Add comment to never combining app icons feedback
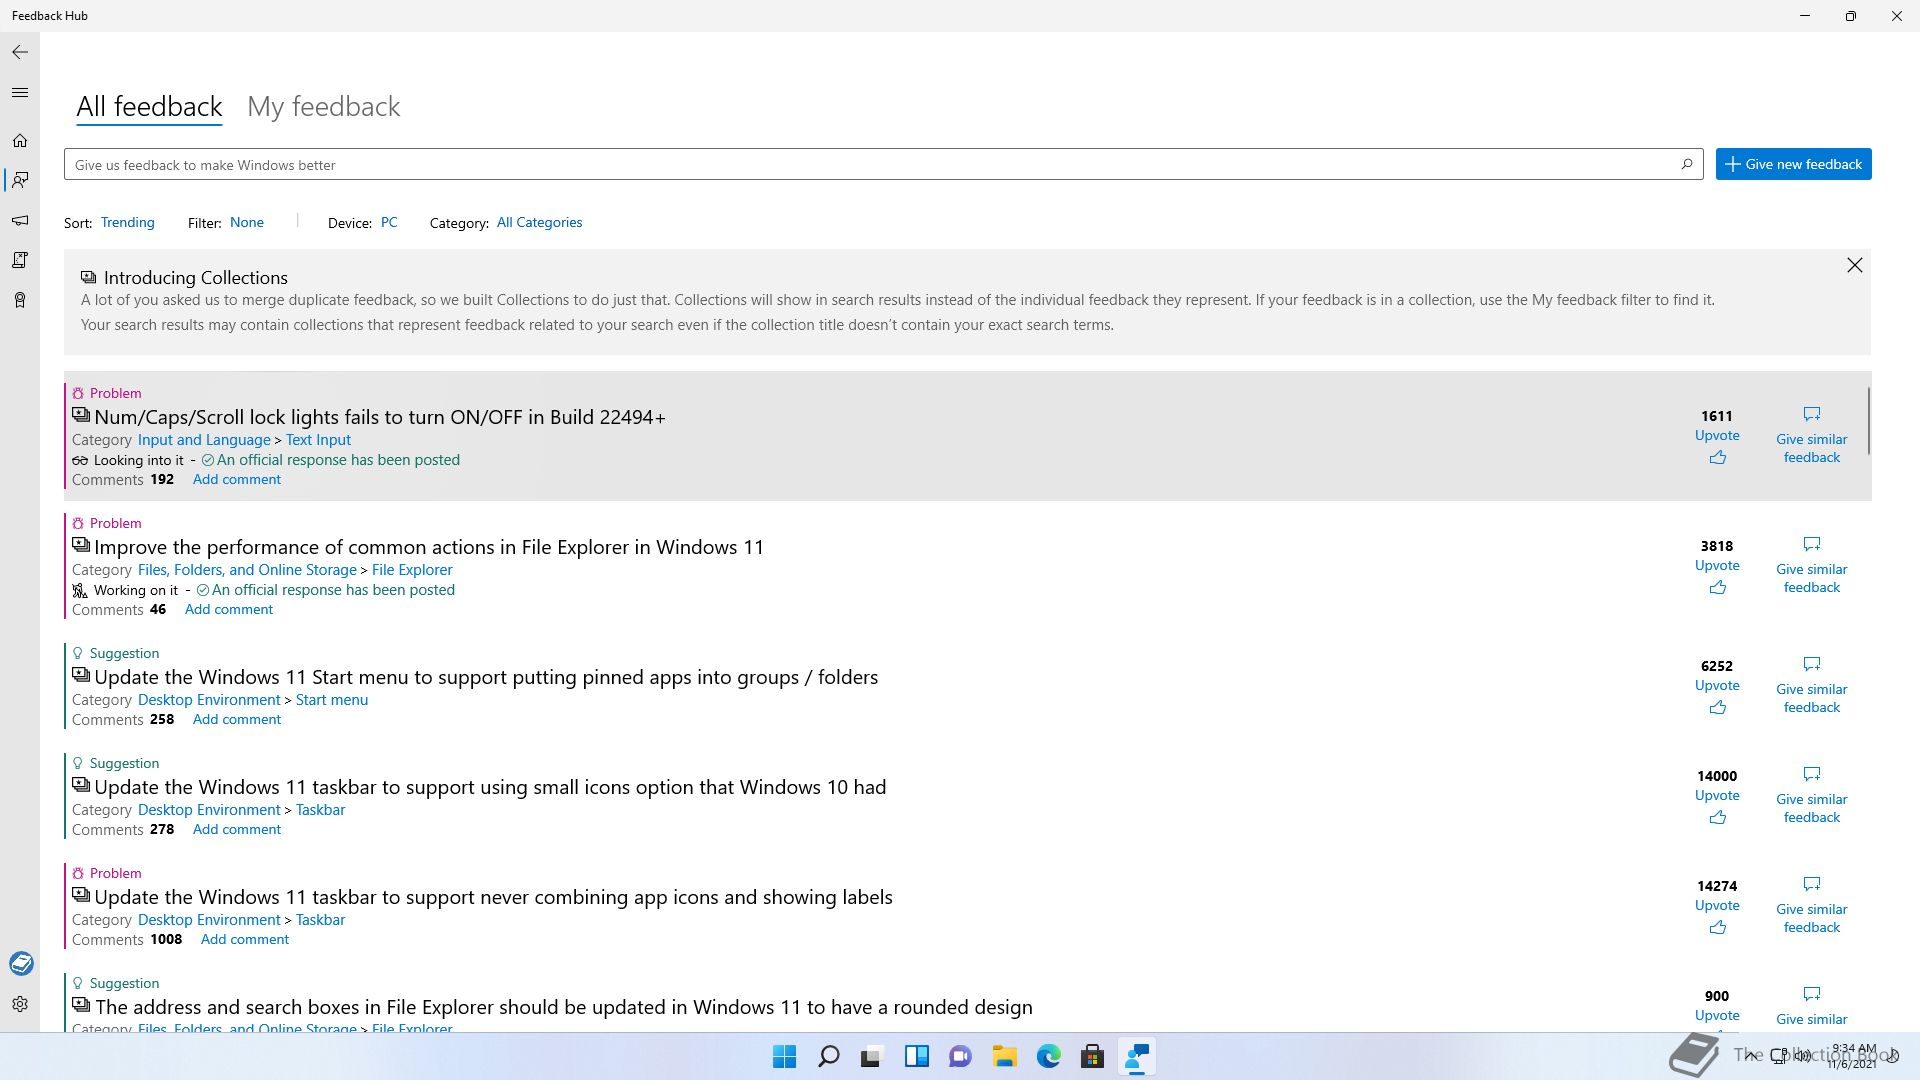1920x1080 pixels. (244, 939)
